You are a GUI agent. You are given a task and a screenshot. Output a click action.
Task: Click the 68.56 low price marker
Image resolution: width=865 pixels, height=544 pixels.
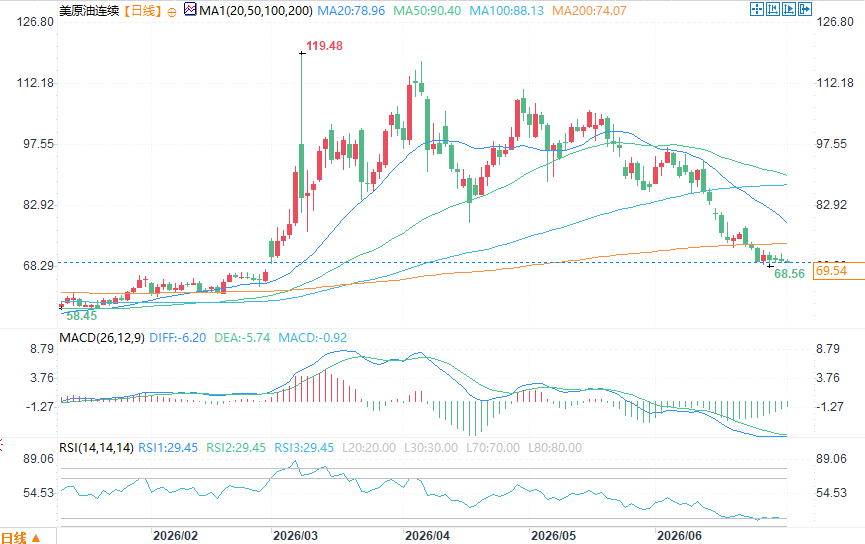[x=789, y=274]
